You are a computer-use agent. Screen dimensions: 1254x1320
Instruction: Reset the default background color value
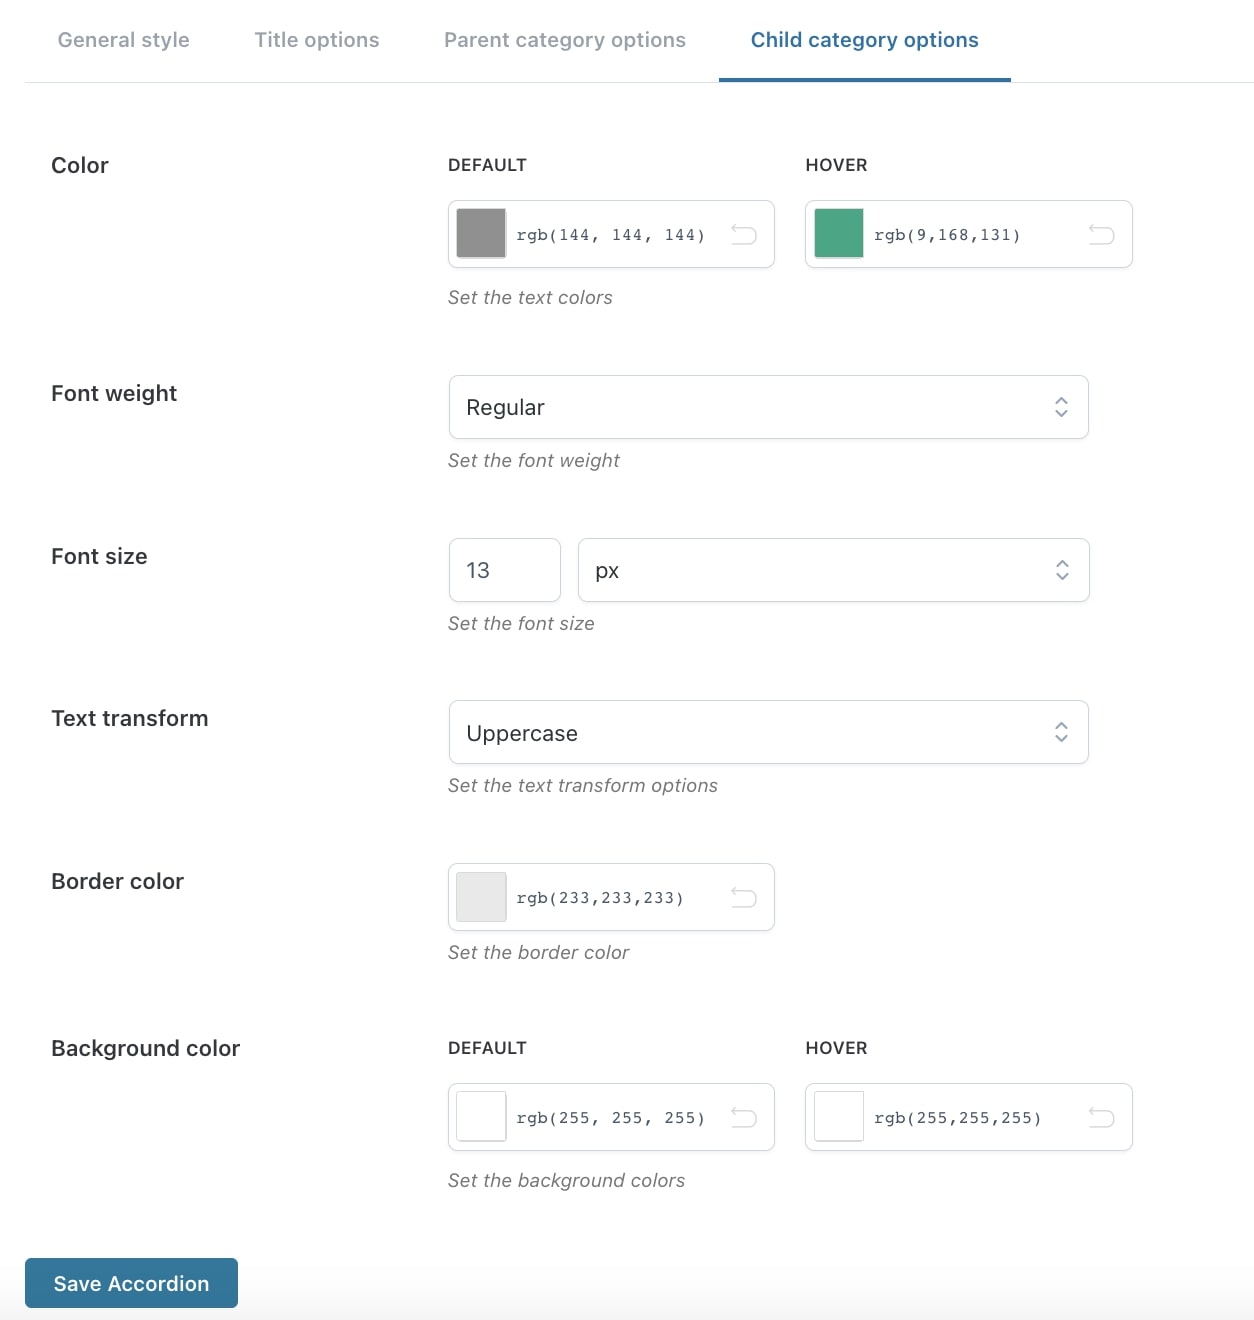(x=744, y=1118)
